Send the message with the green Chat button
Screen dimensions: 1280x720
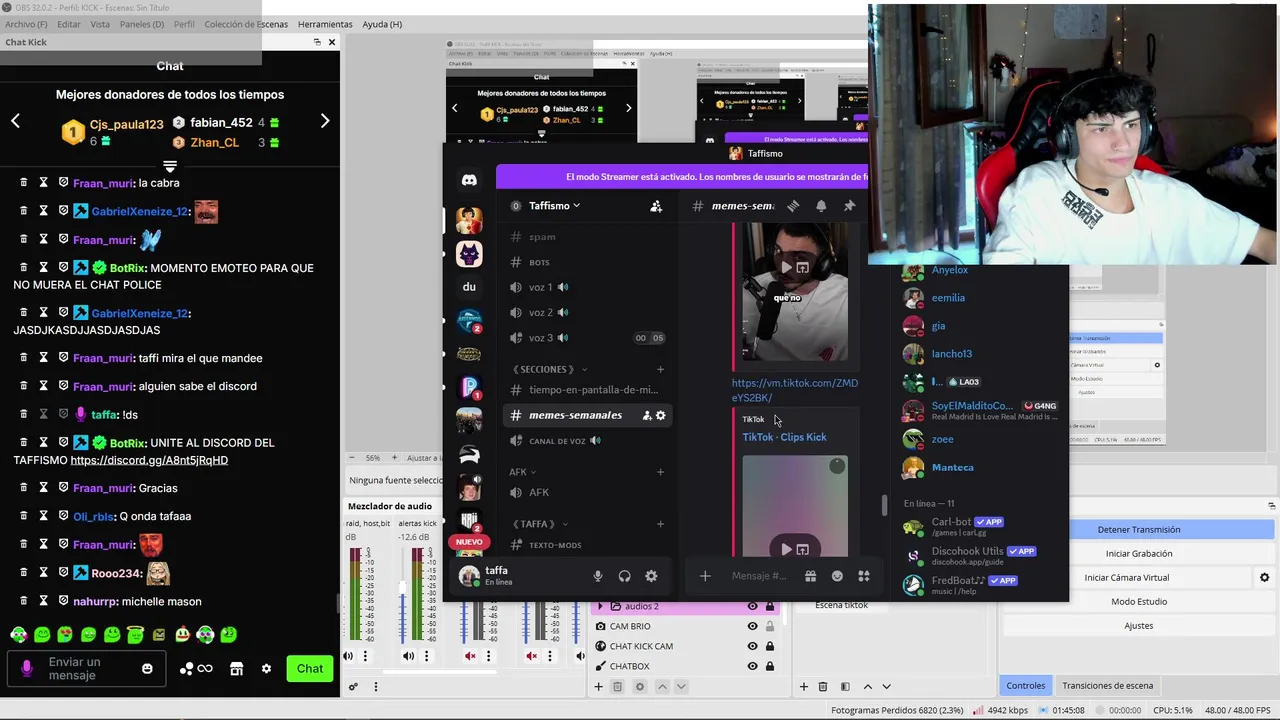[310, 669]
